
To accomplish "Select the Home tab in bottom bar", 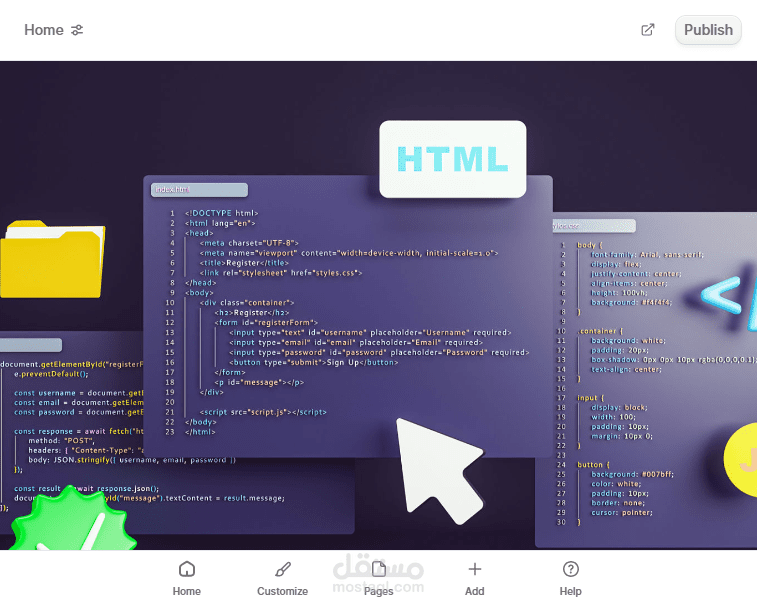I will coord(187,579).
